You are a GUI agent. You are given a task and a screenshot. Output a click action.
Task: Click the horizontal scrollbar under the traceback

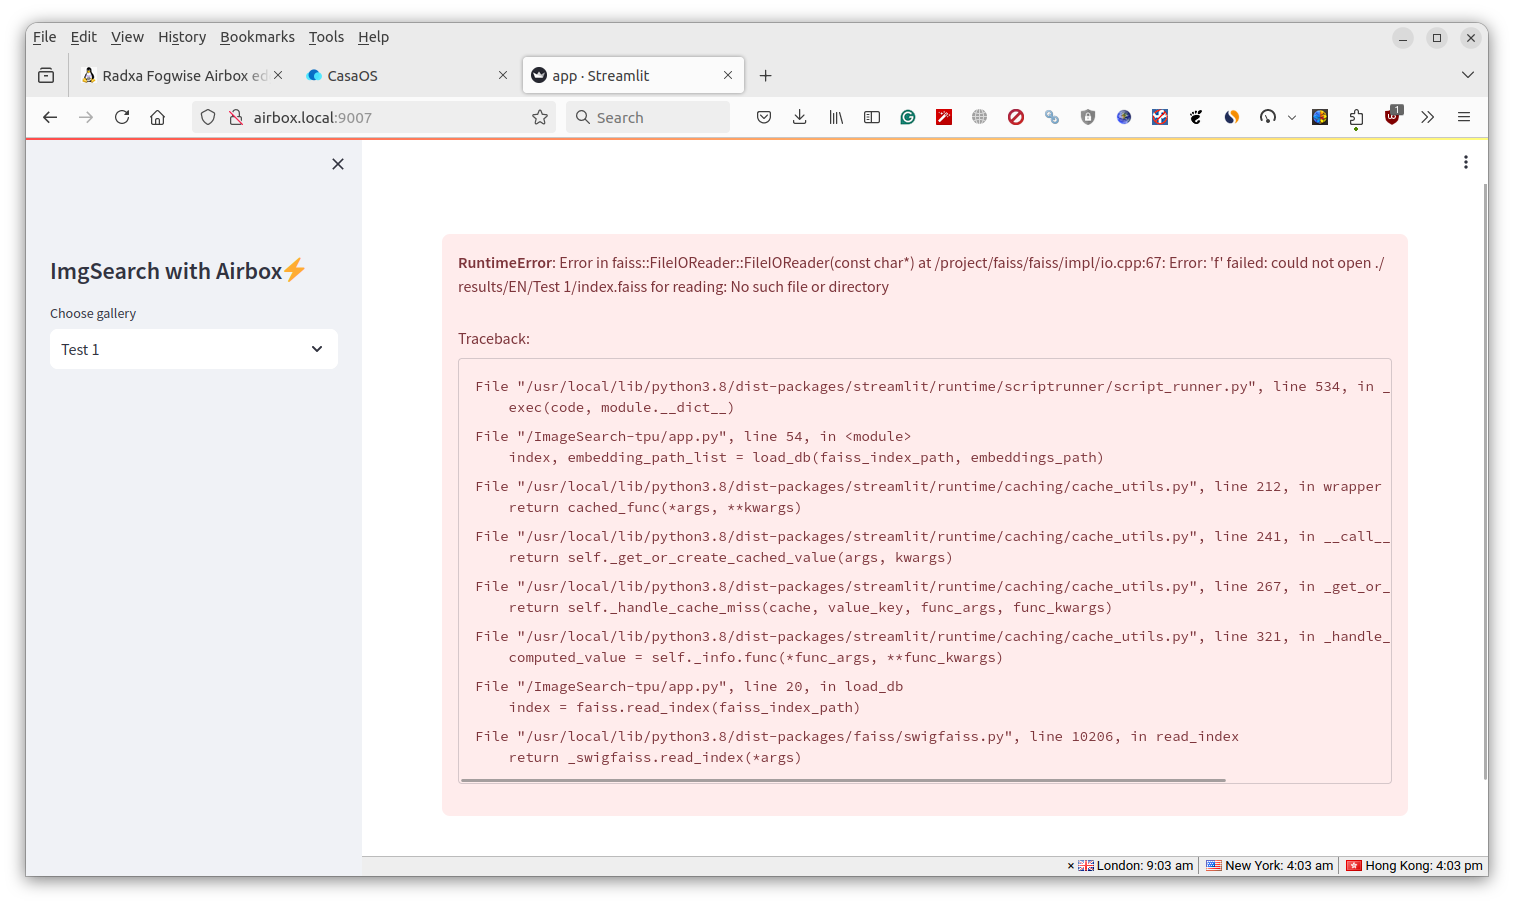pos(843,780)
